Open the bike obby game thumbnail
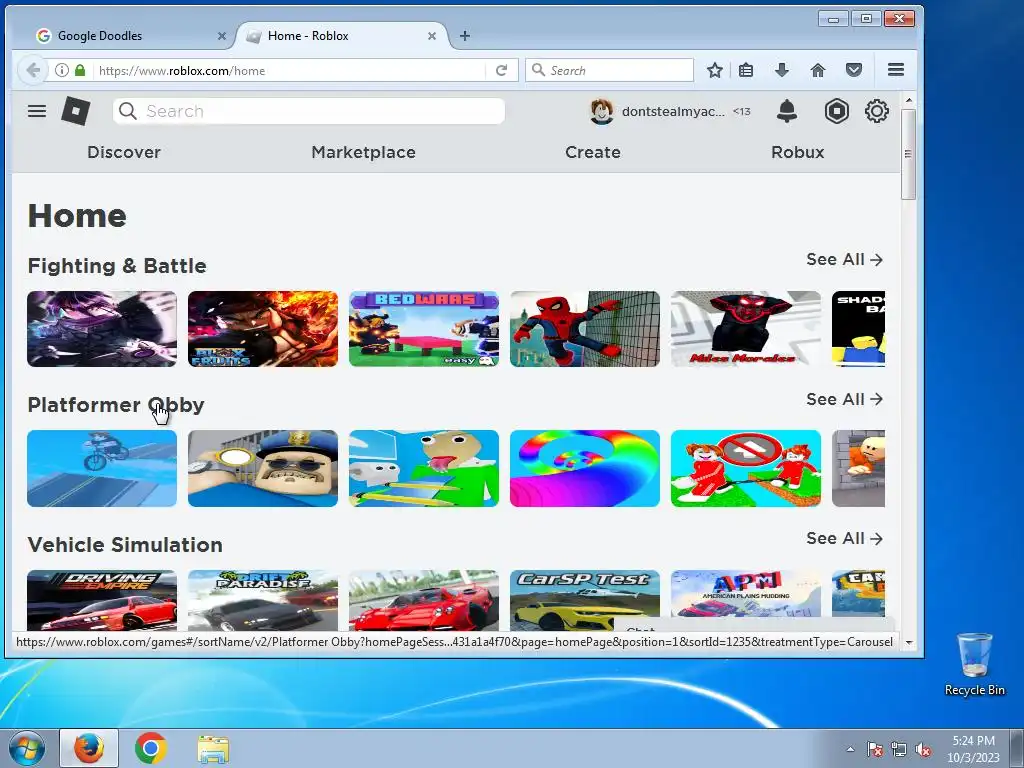Screen dimensions: 1024x768 click(x=102, y=468)
